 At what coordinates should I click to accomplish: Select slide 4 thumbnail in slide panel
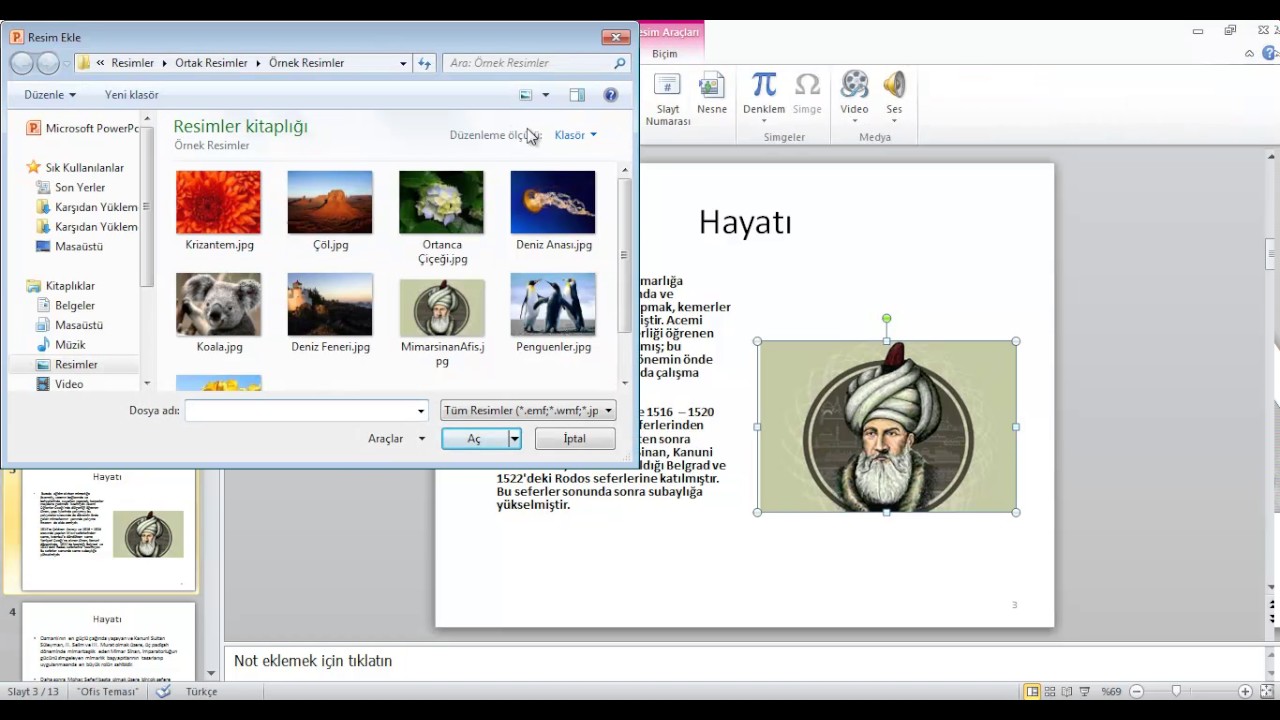tap(108, 641)
